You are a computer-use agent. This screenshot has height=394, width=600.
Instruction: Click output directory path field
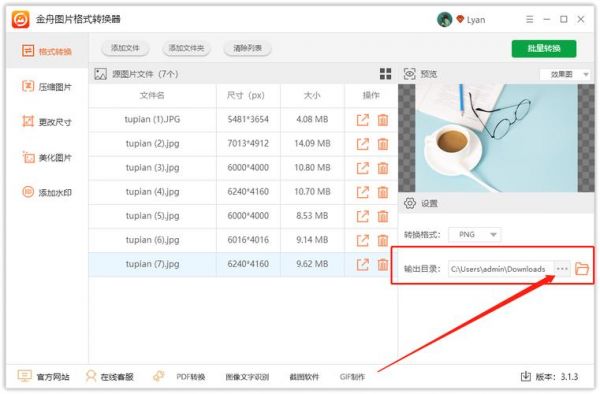(x=501, y=269)
